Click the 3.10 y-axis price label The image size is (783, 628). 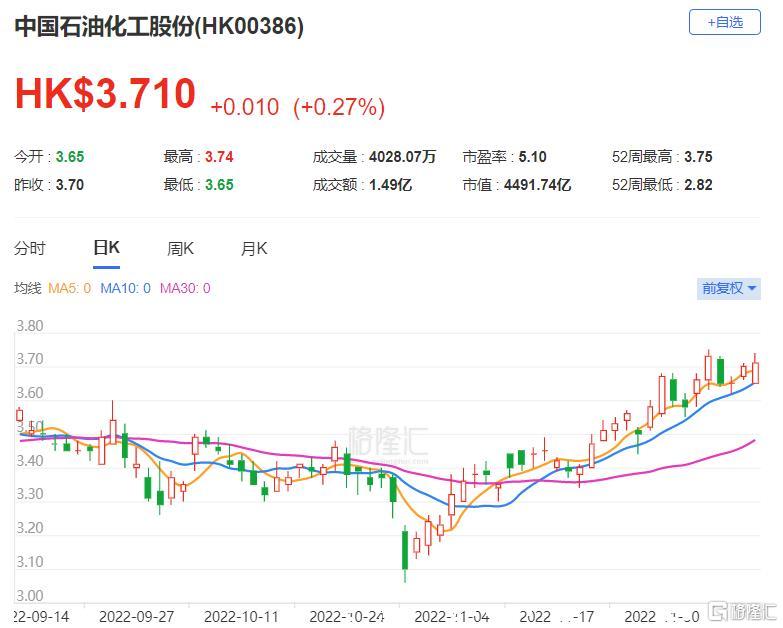pos(30,562)
